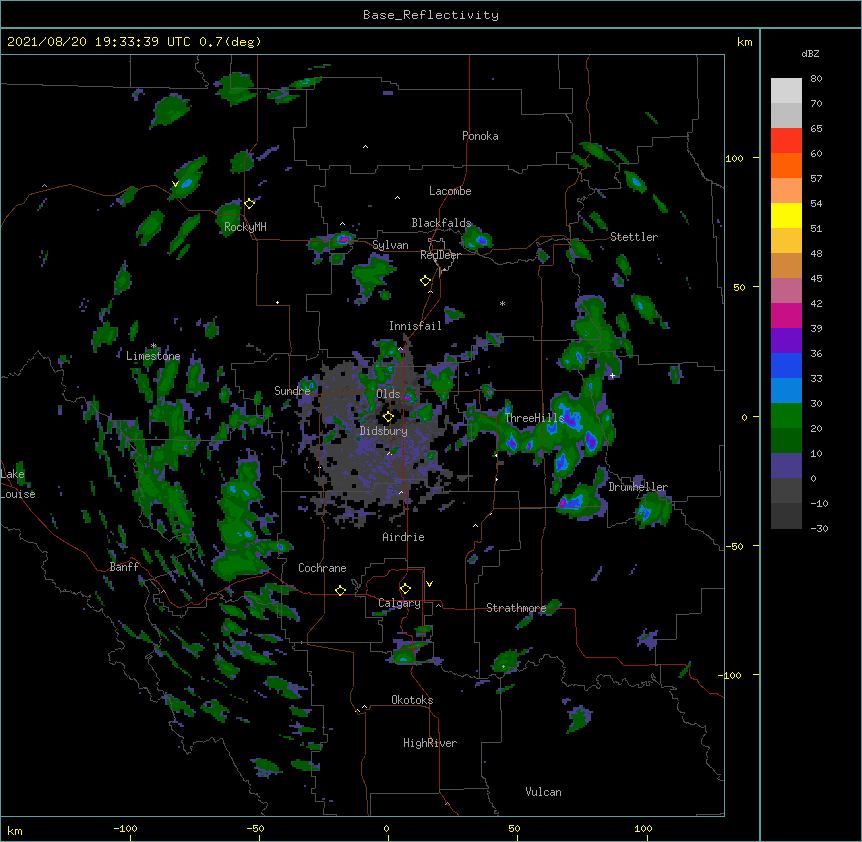Click the yellow marker below the Cochrane label
Screen dimensions: 862x842
[340, 590]
